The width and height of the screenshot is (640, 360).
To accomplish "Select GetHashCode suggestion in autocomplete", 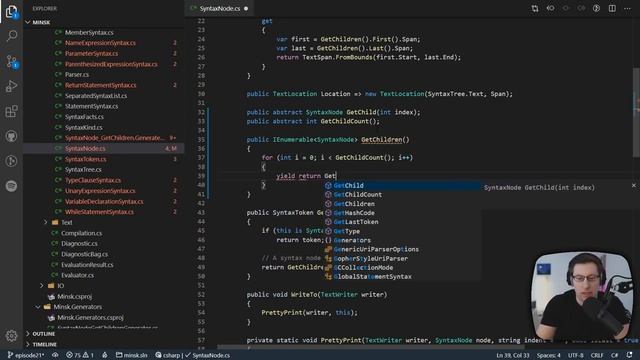I will [402, 213].
